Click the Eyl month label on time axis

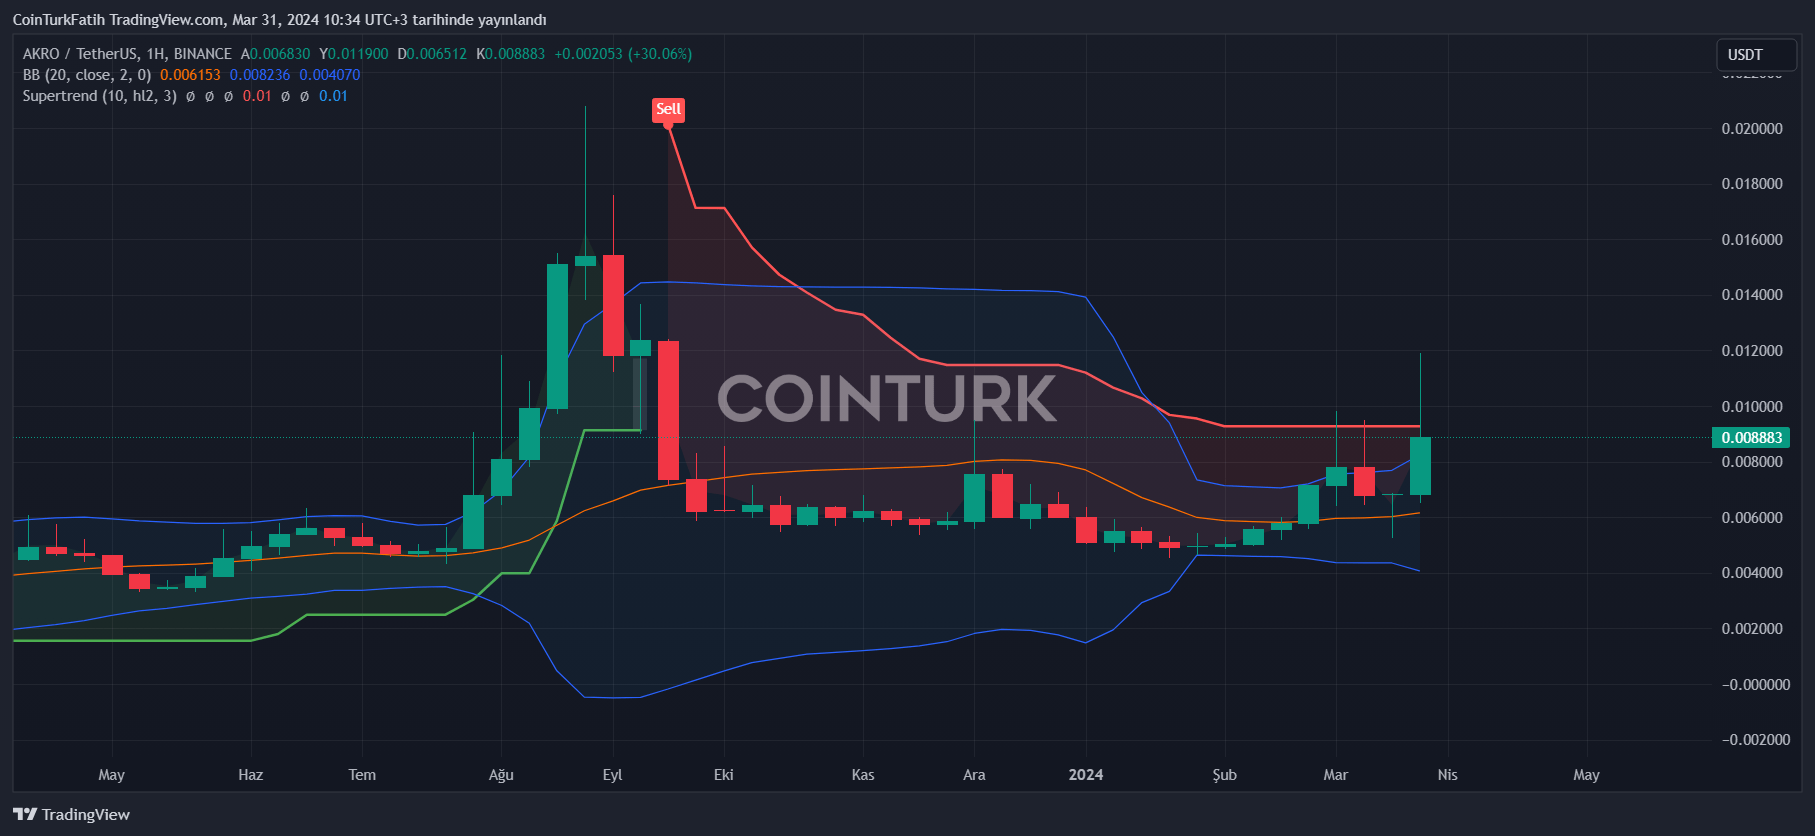(612, 775)
